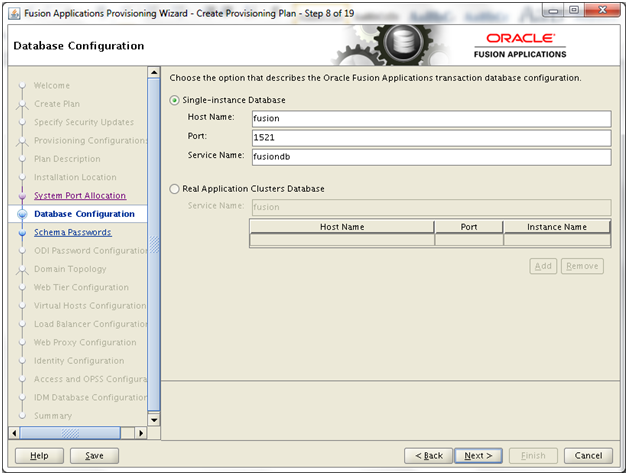Click the Add button under RAC table
This screenshot has height=475, width=628.
(543, 266)
